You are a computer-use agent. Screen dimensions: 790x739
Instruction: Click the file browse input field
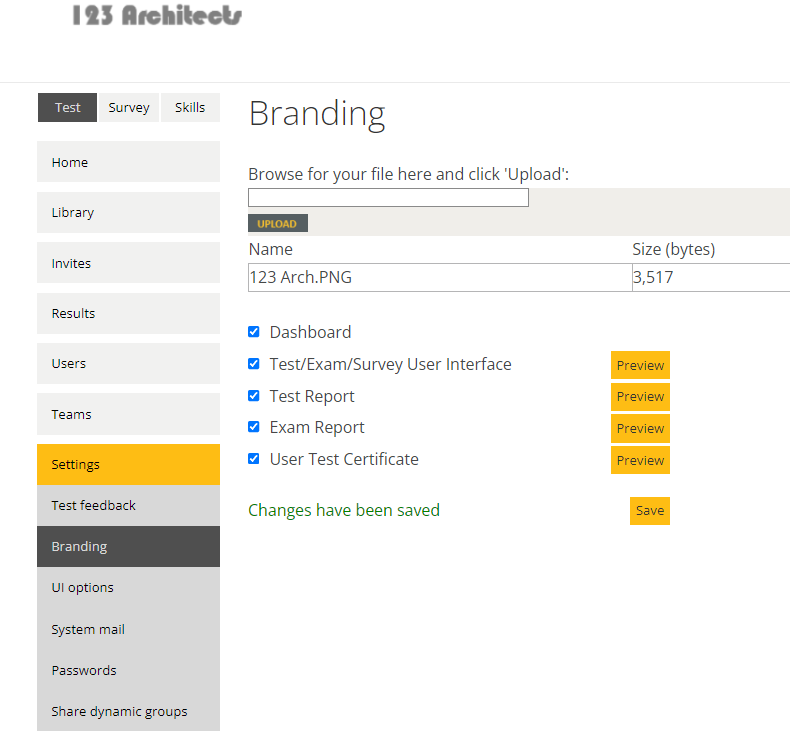388,197
